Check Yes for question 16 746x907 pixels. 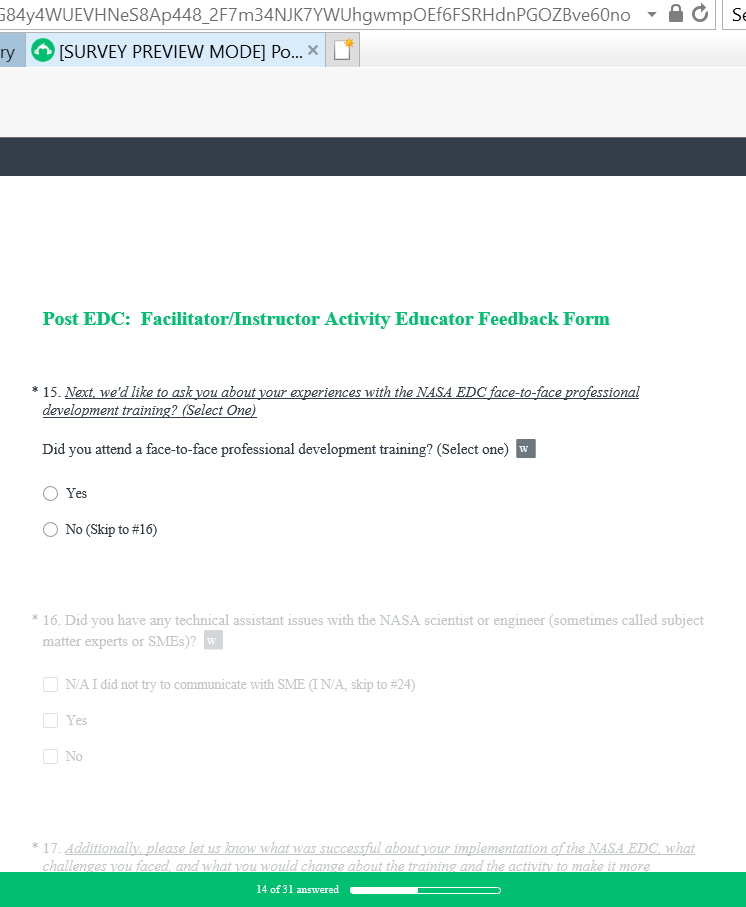[50, 720]
